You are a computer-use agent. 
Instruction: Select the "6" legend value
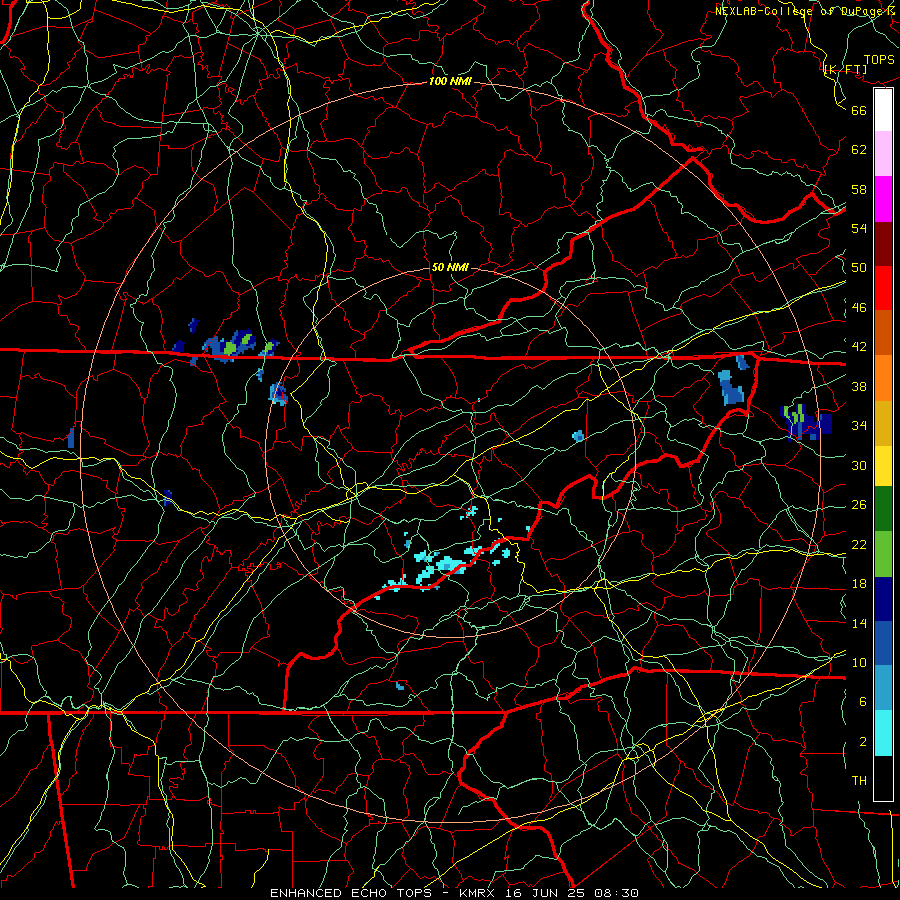pos(863,702)
